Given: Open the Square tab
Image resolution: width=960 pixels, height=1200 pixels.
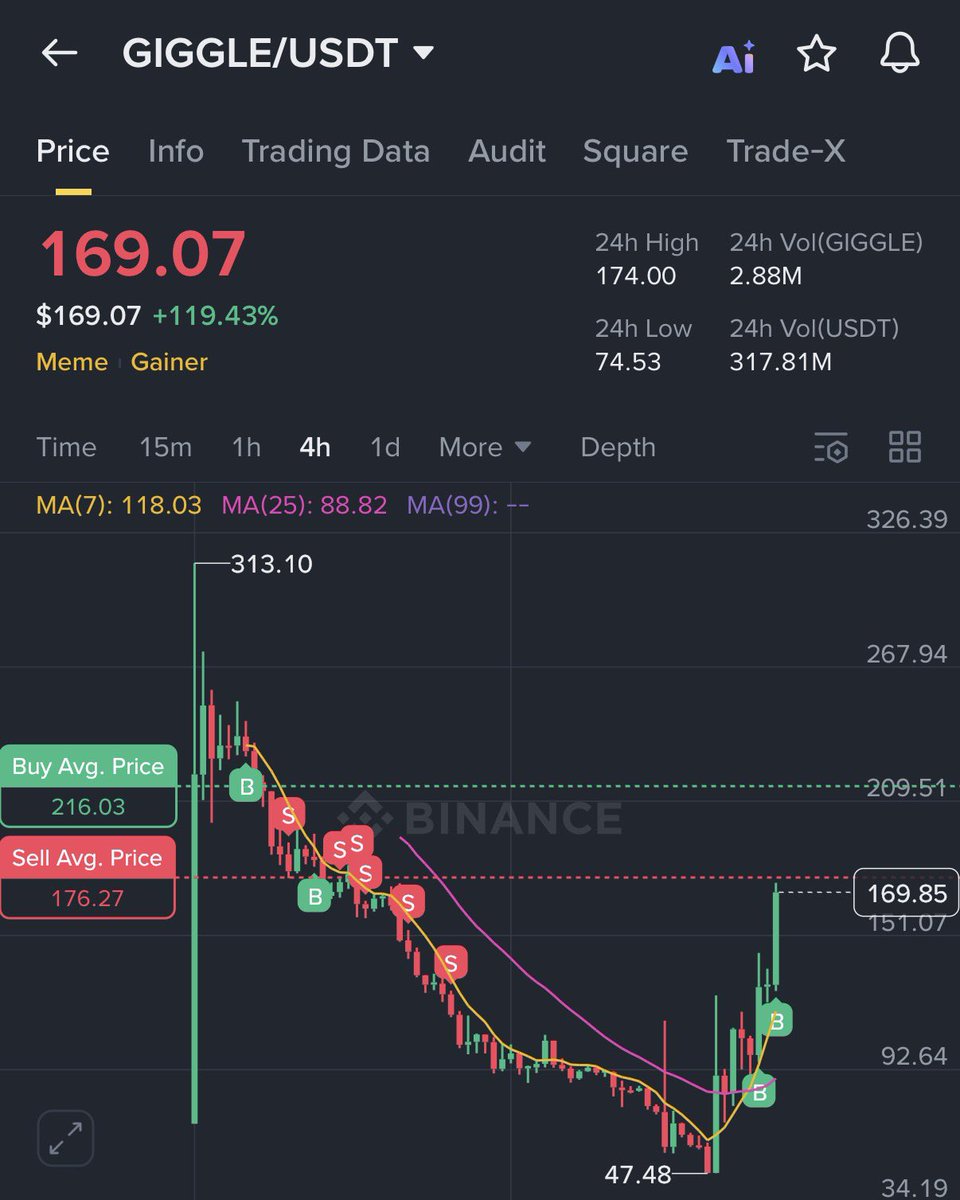Looking at the screenshot, I should [635, 152].
